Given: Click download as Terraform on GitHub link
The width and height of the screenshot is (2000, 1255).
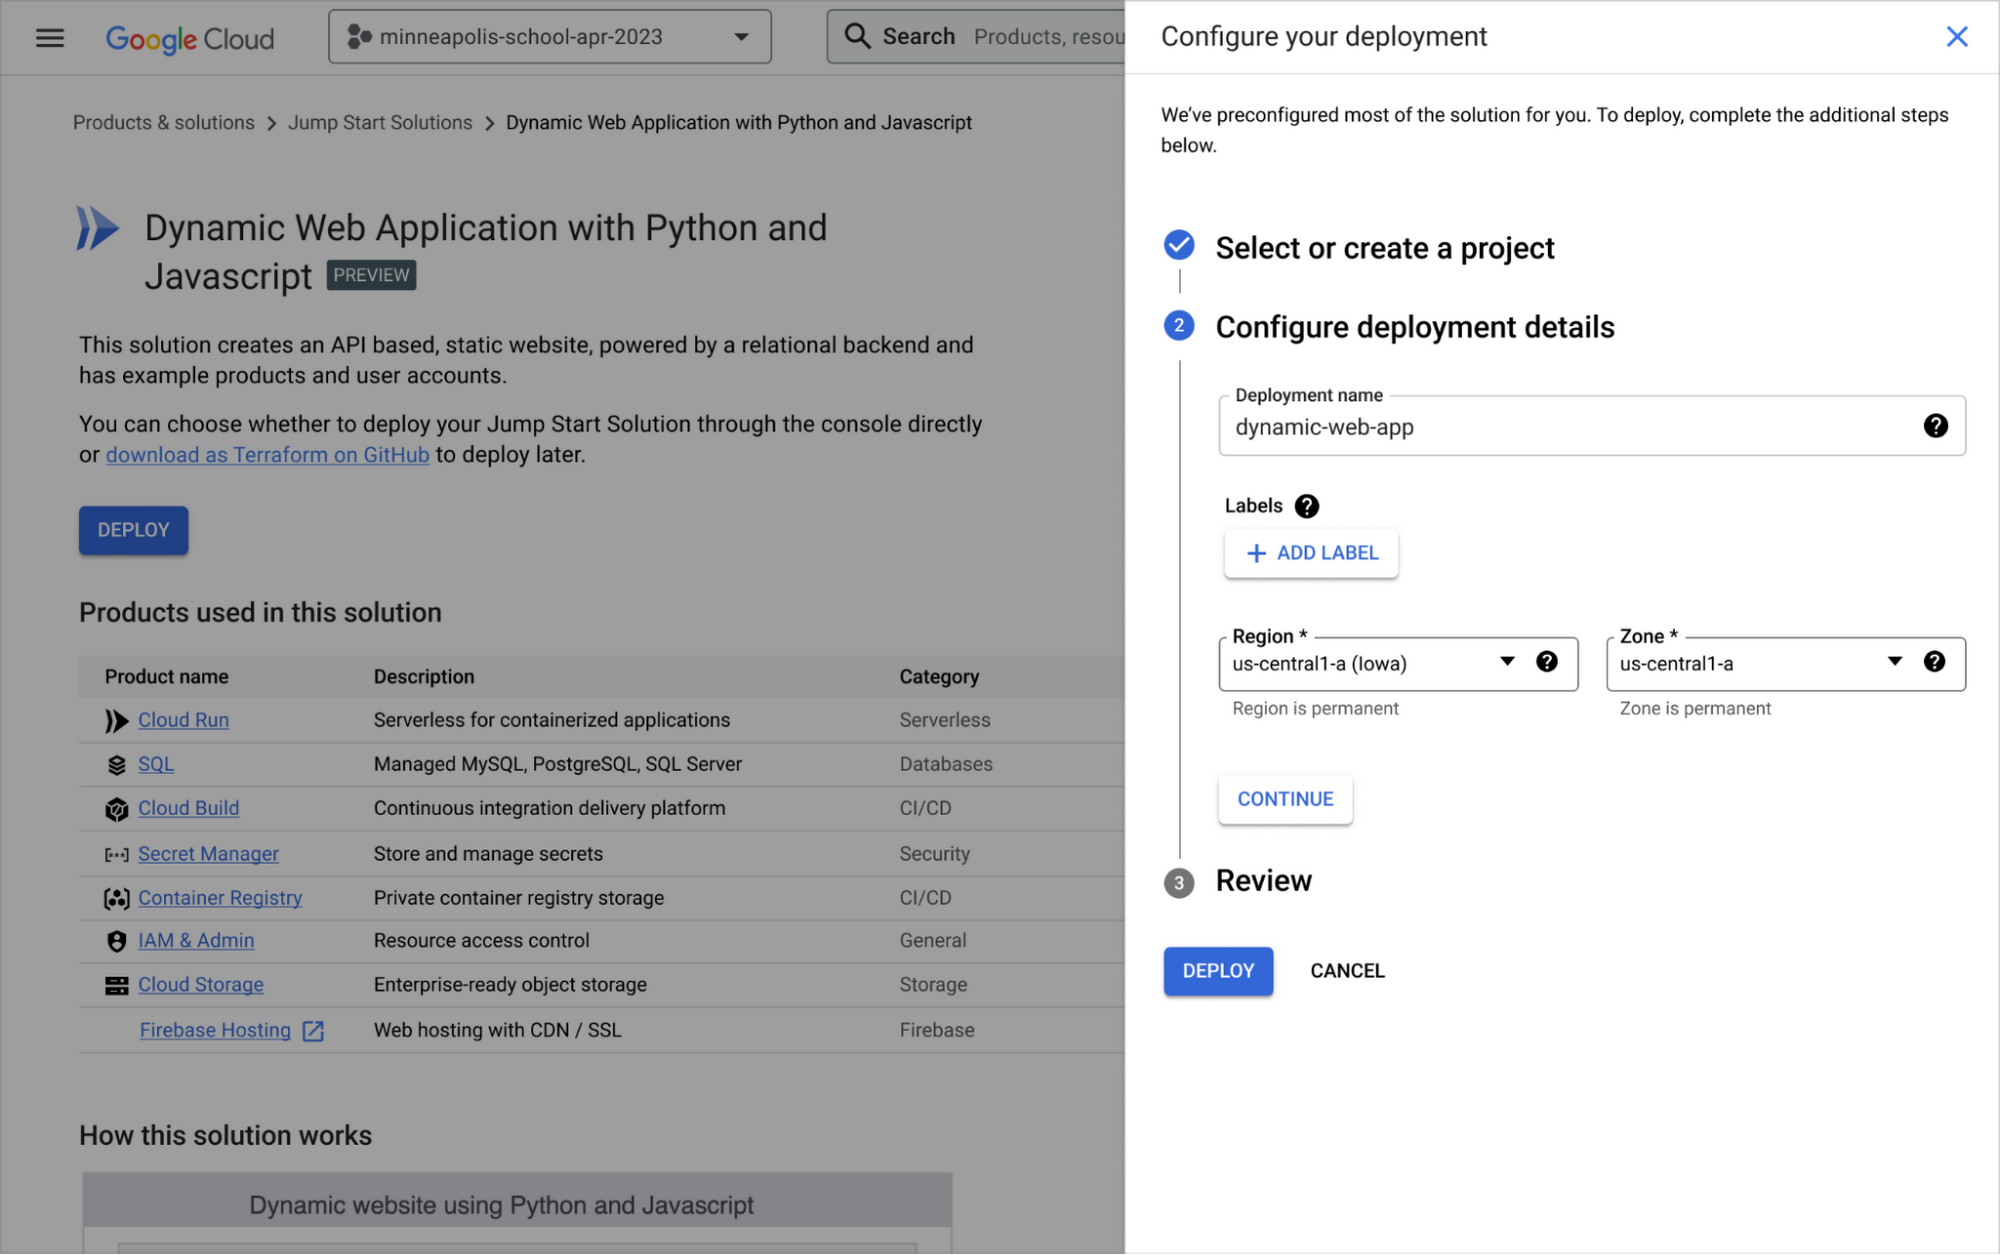Looking at the screenshot, I should tap(267, 453).
